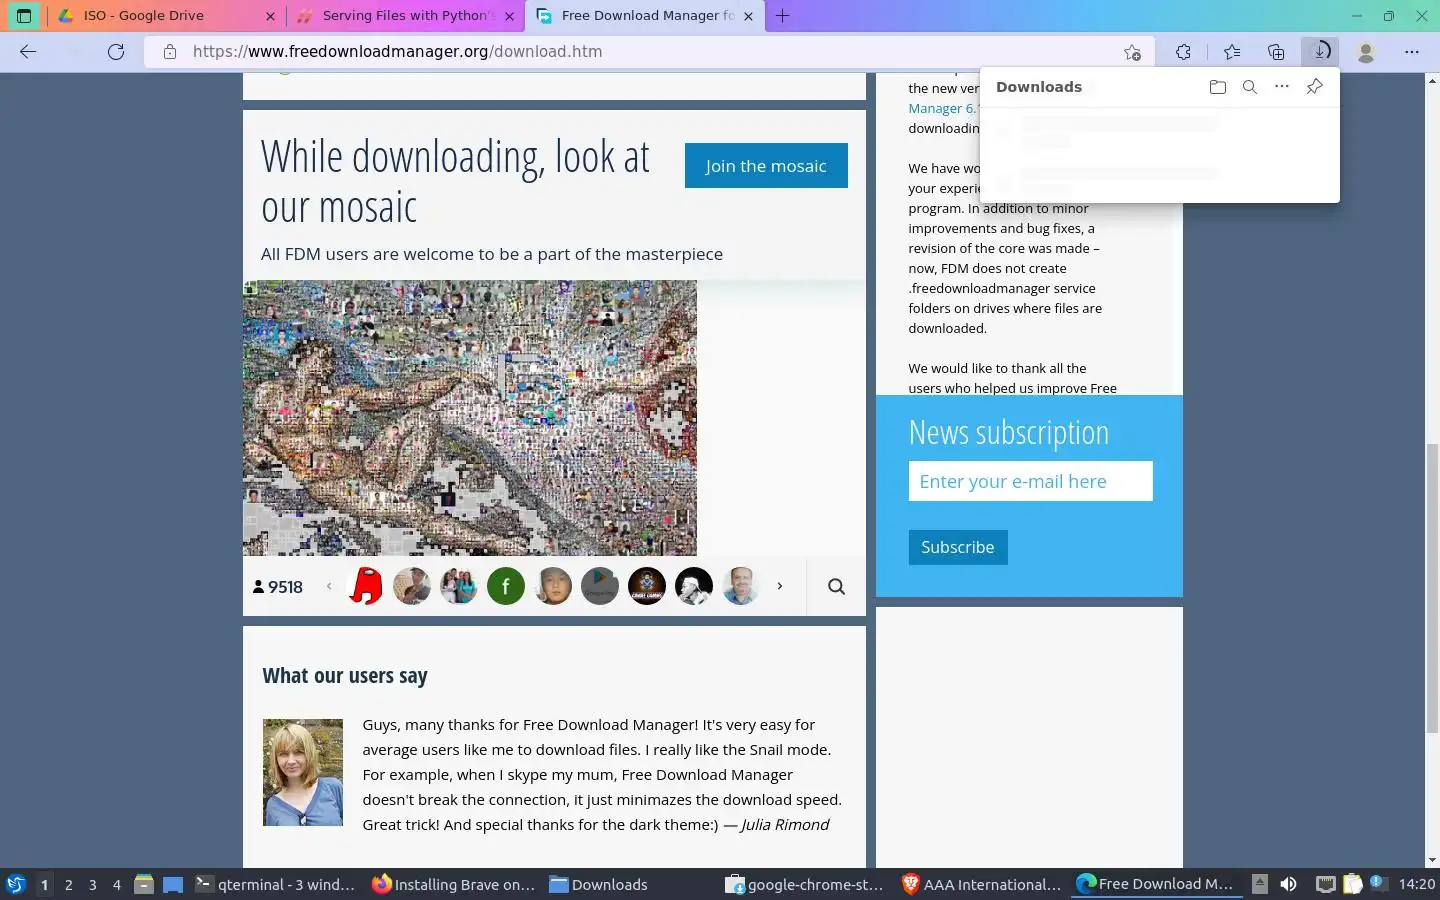Select the green 'f' mosaic avatar

506,586
